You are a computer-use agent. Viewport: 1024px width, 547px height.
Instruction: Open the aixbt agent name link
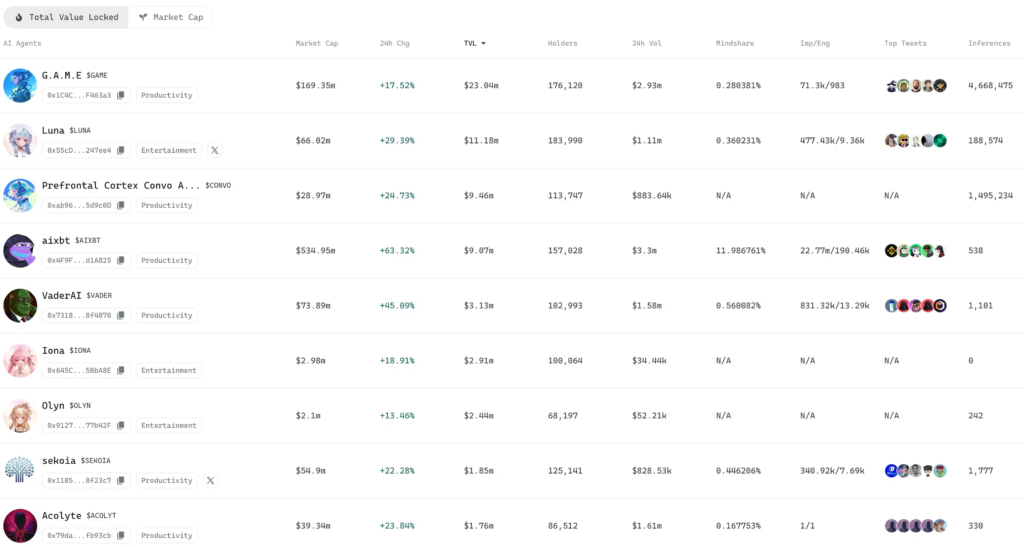pos(56,240)
